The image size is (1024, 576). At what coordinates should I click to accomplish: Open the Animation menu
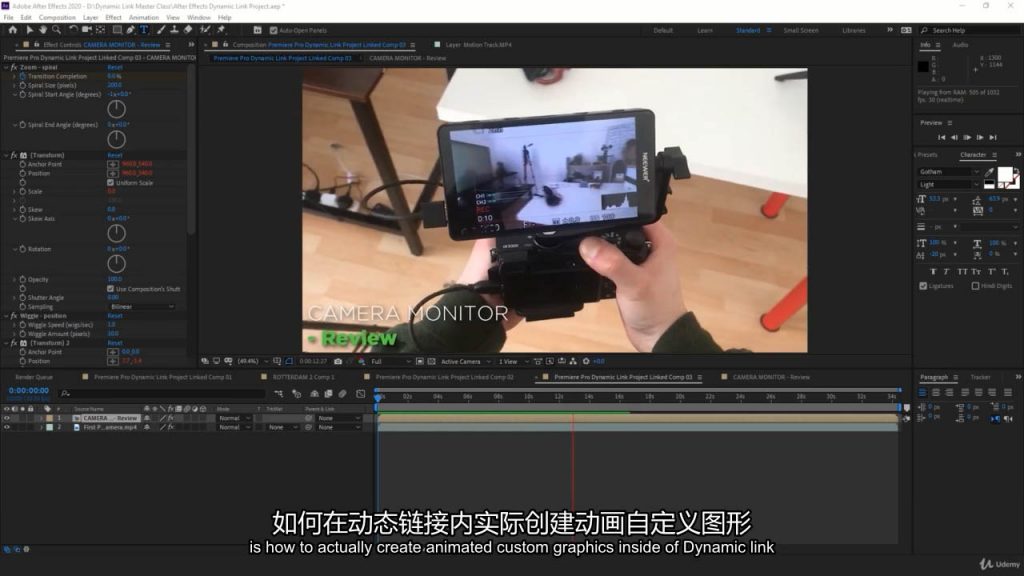click(x=144, y=18)
